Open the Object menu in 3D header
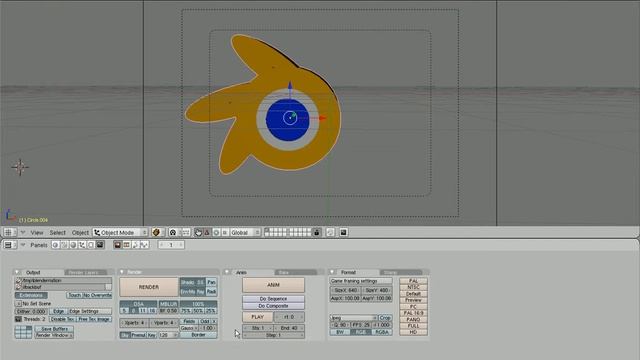Screen dimensions: 640x360 pos(80,232)
